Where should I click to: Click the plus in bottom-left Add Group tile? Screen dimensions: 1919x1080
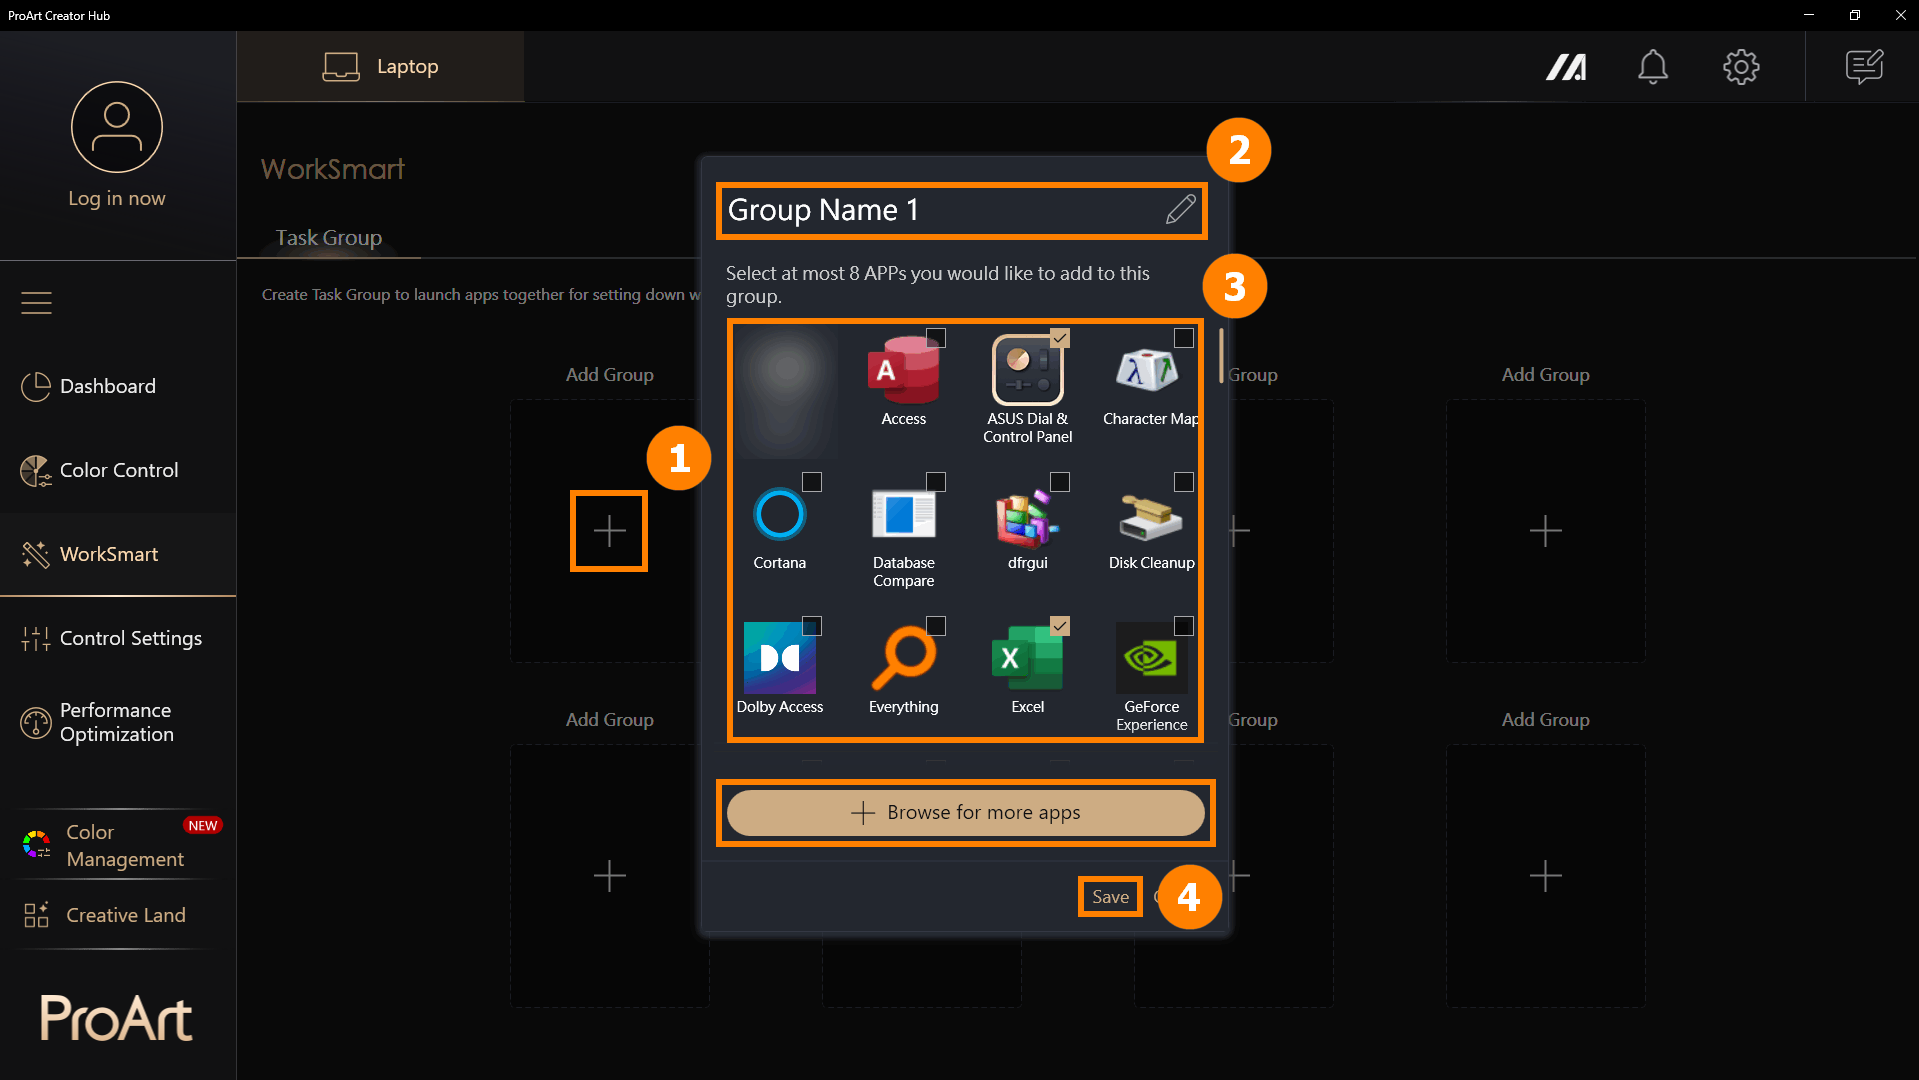coord(609,876)
